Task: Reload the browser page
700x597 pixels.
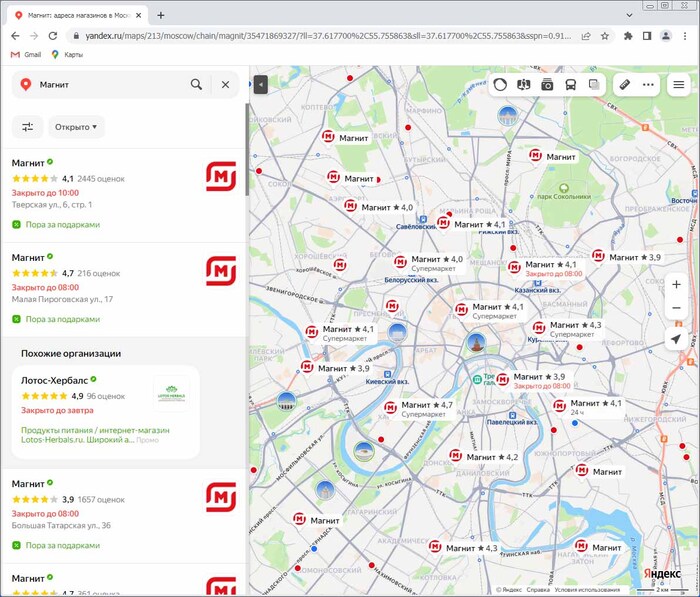Action: (x=53, y=36)
